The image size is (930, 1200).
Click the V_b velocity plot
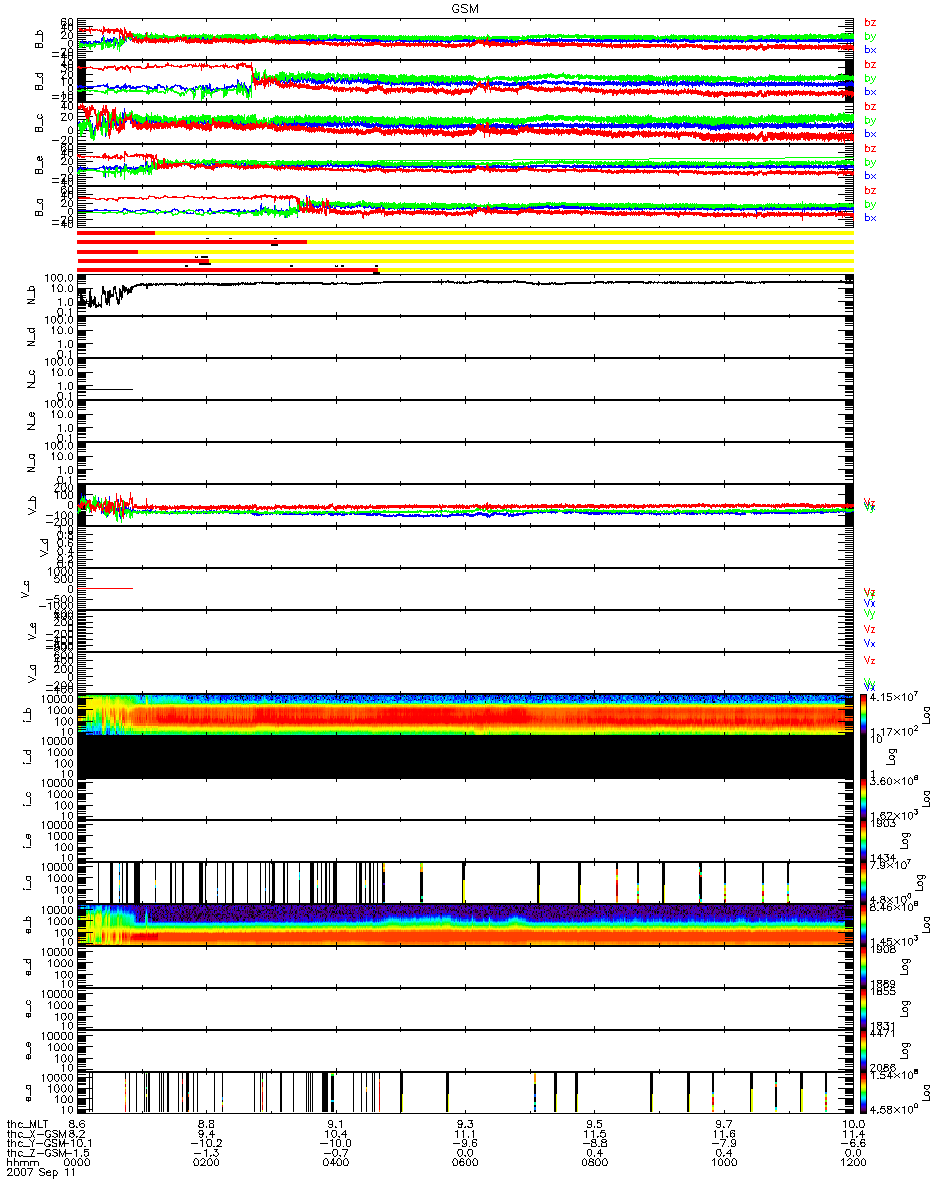[x=465, y=505]
